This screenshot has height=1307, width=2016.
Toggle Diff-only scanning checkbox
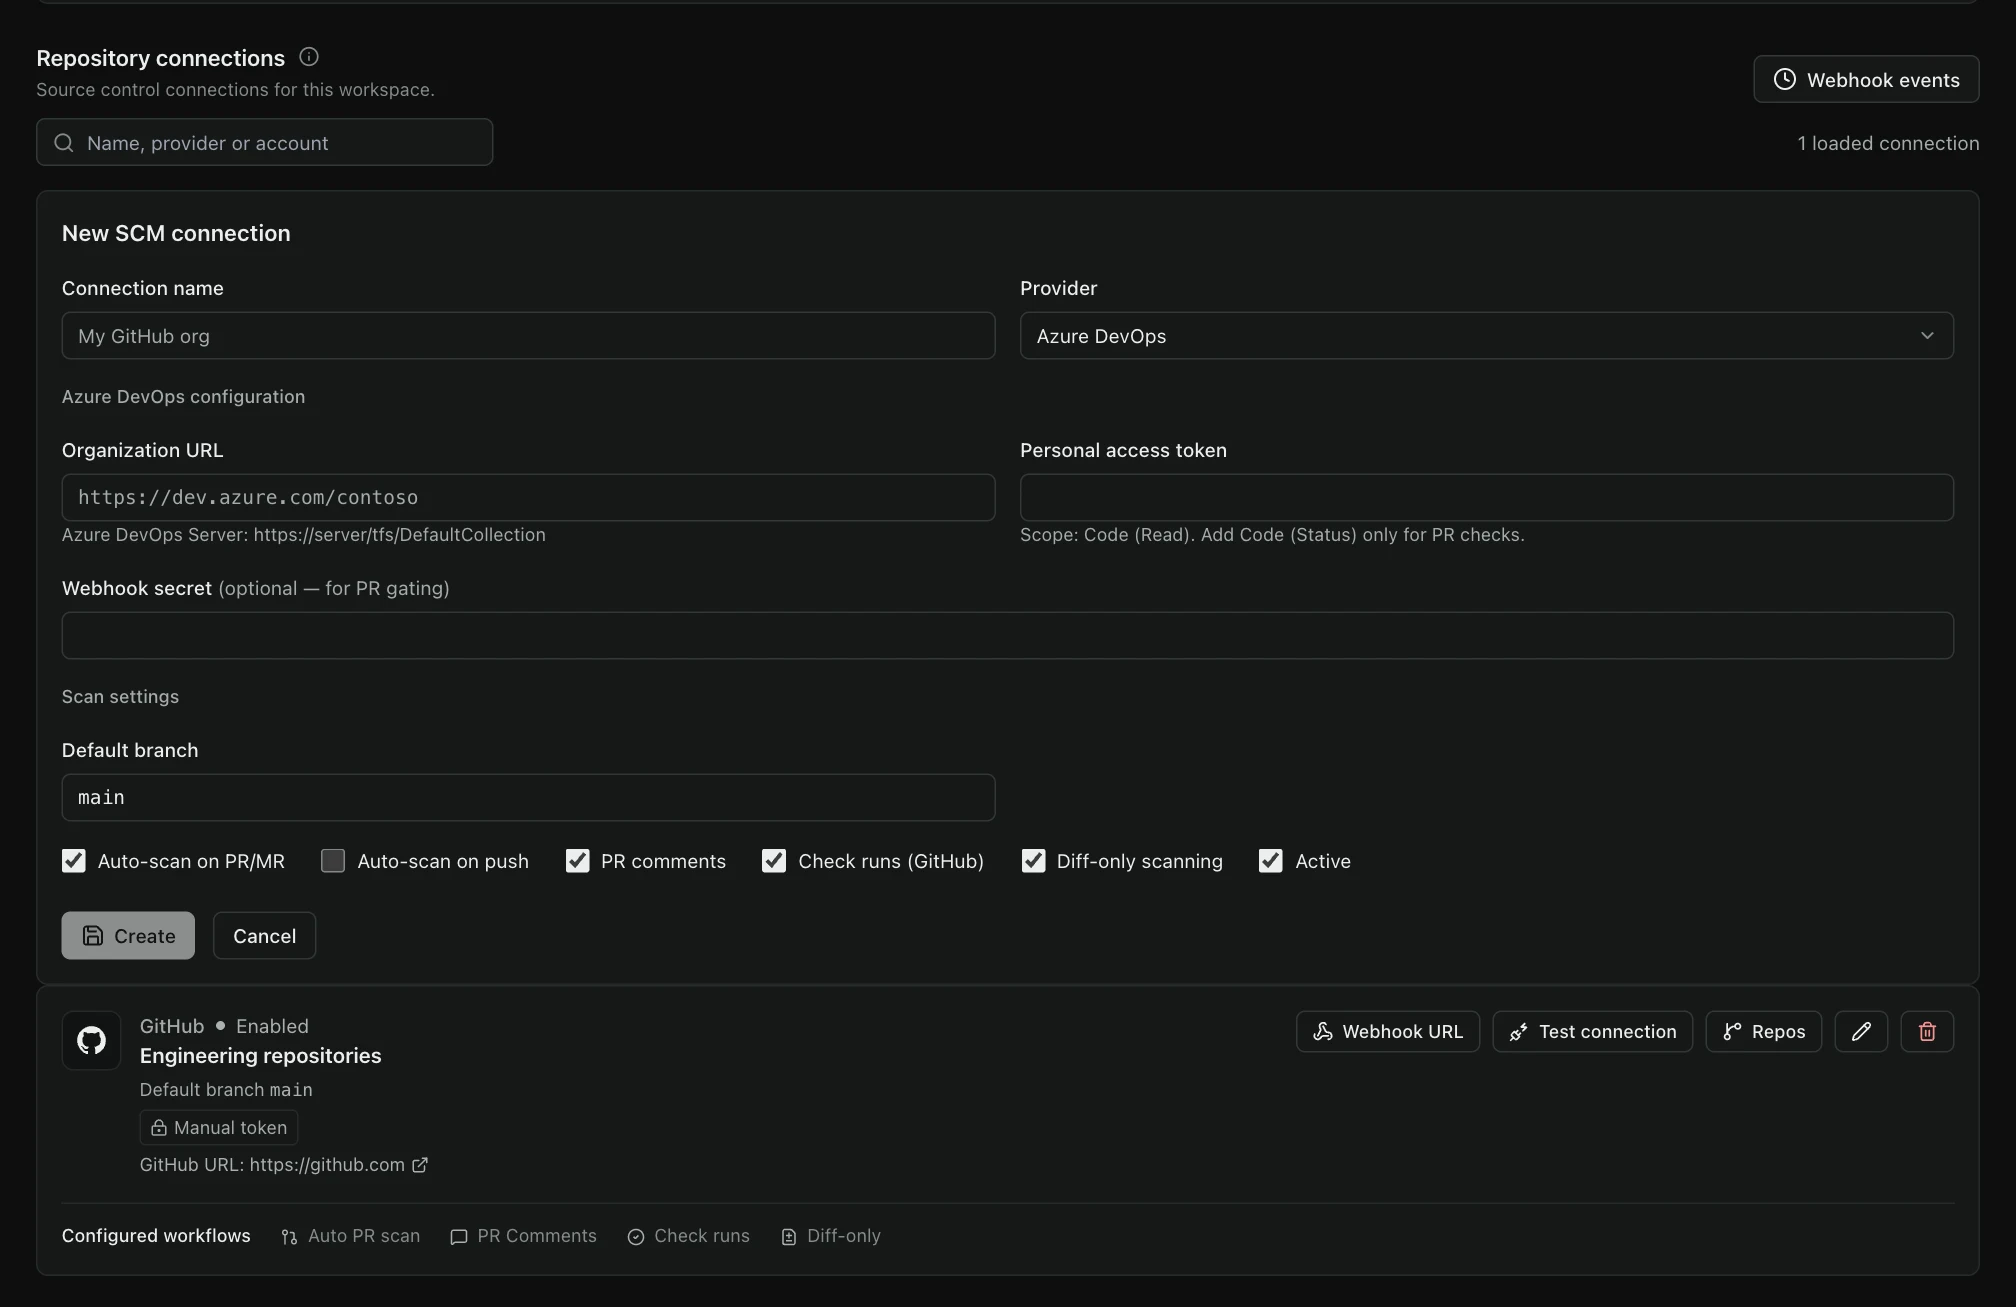tap(1033, 861)
